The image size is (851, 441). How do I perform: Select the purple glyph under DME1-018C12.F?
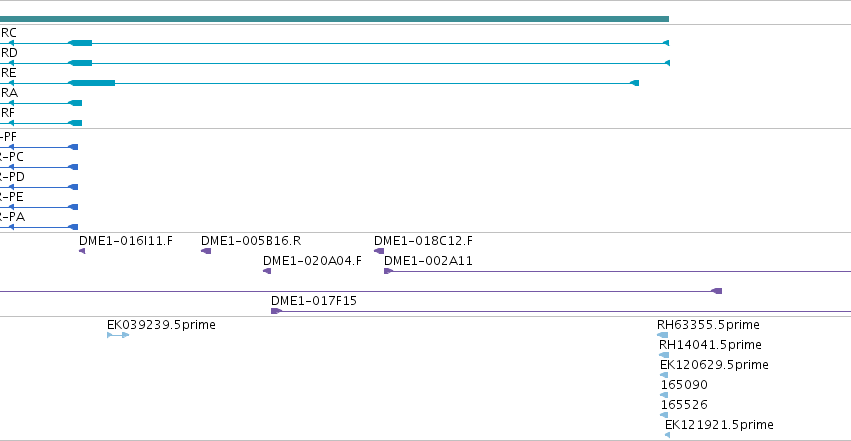(x=379, y=251)
